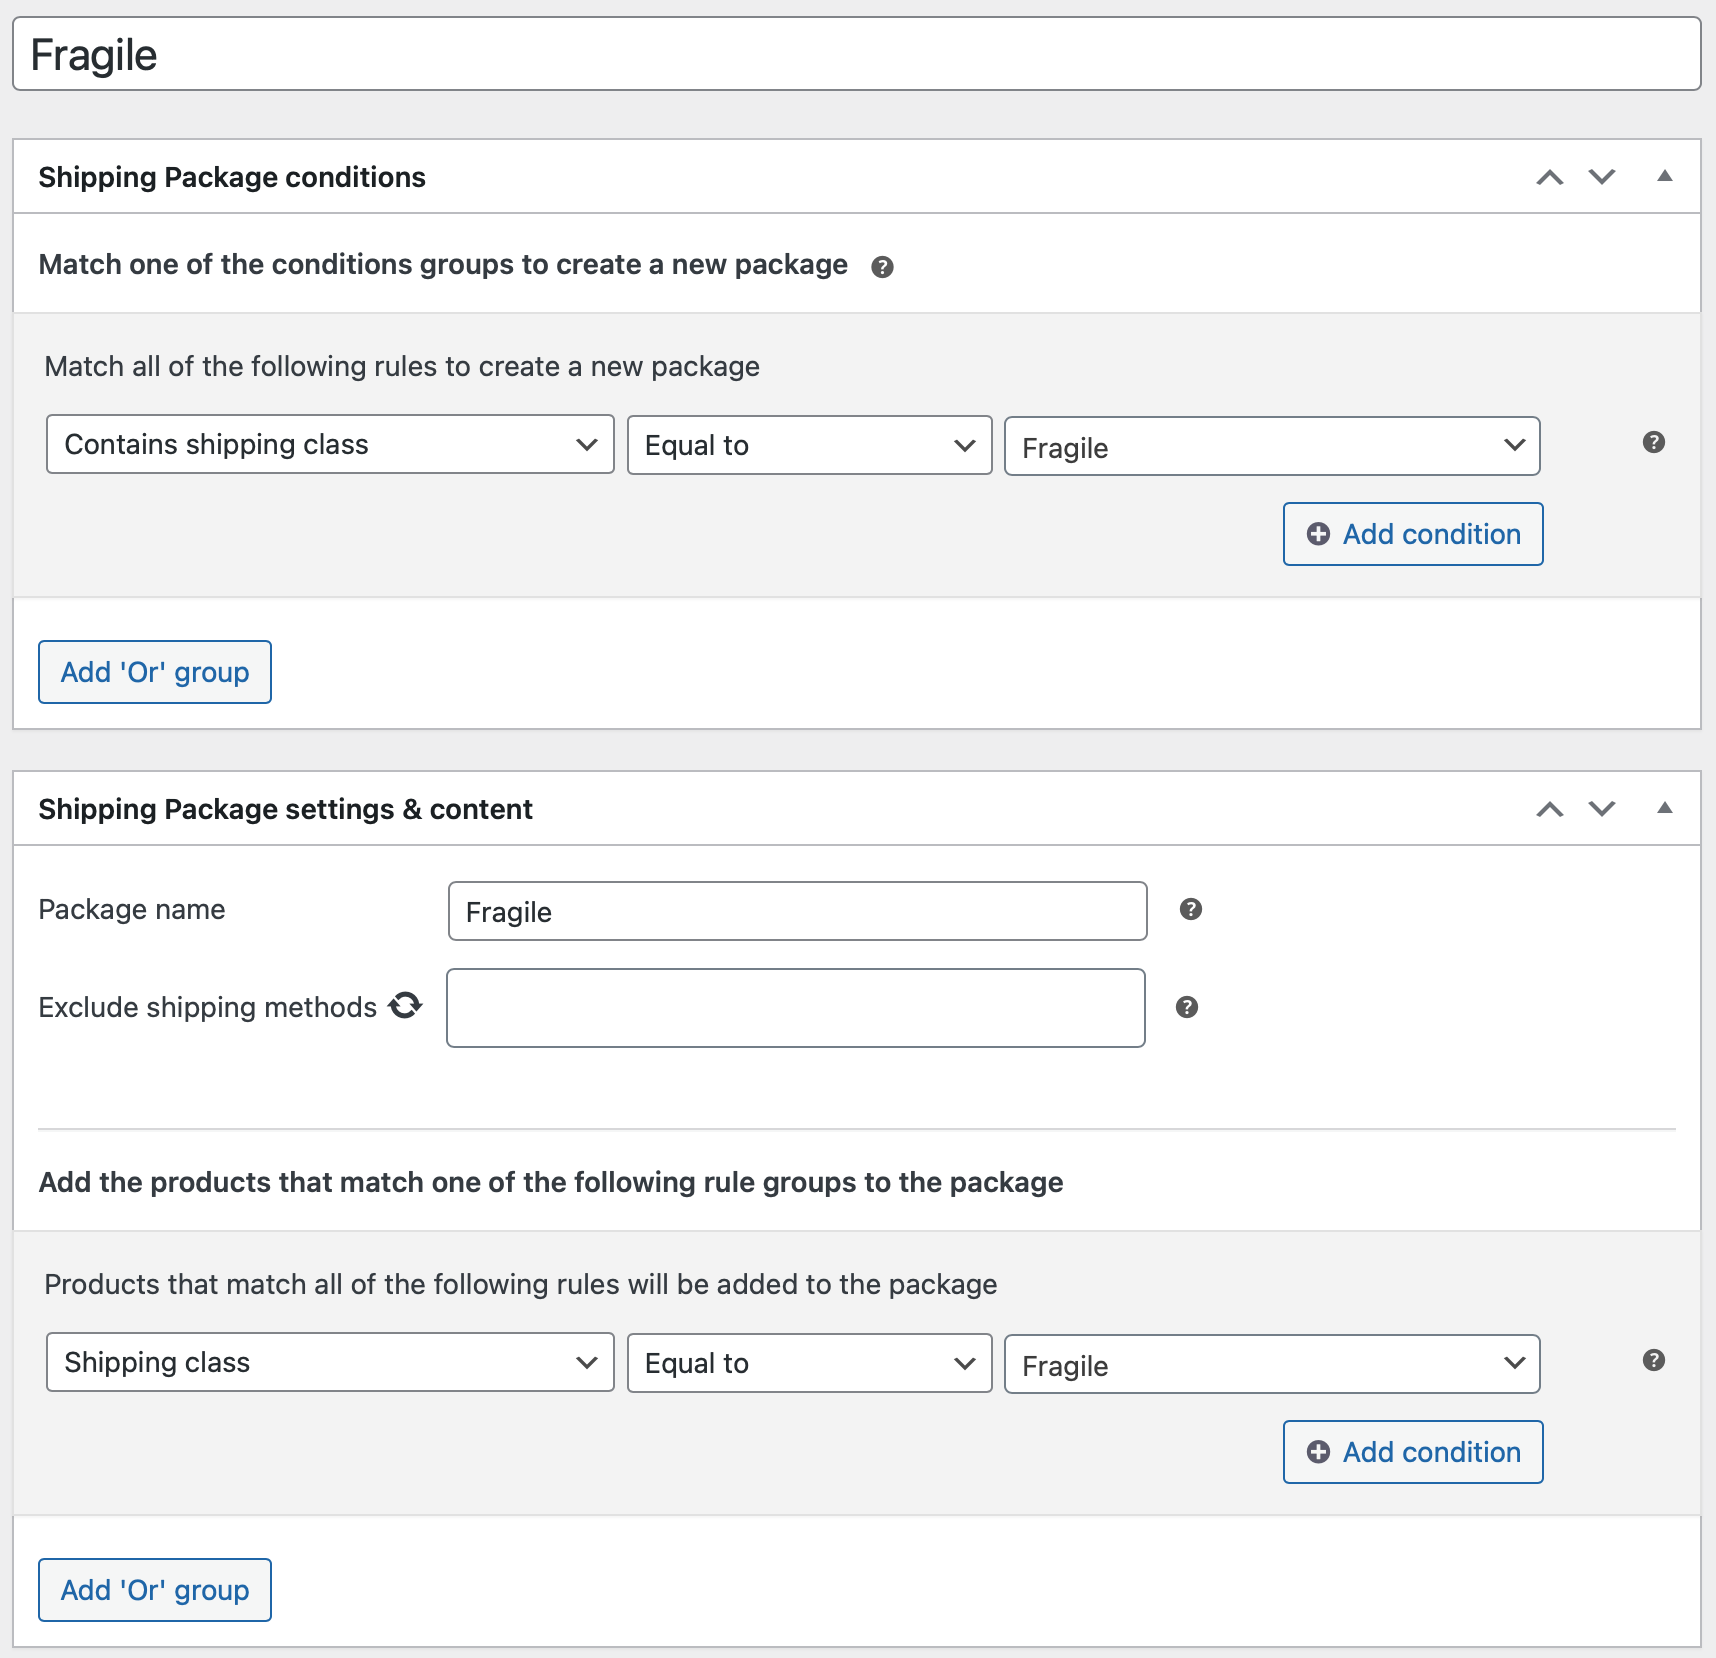Open Equal to dropdown in package conditions
This screenshot has height=1658, width=1716.
(809, 445)
